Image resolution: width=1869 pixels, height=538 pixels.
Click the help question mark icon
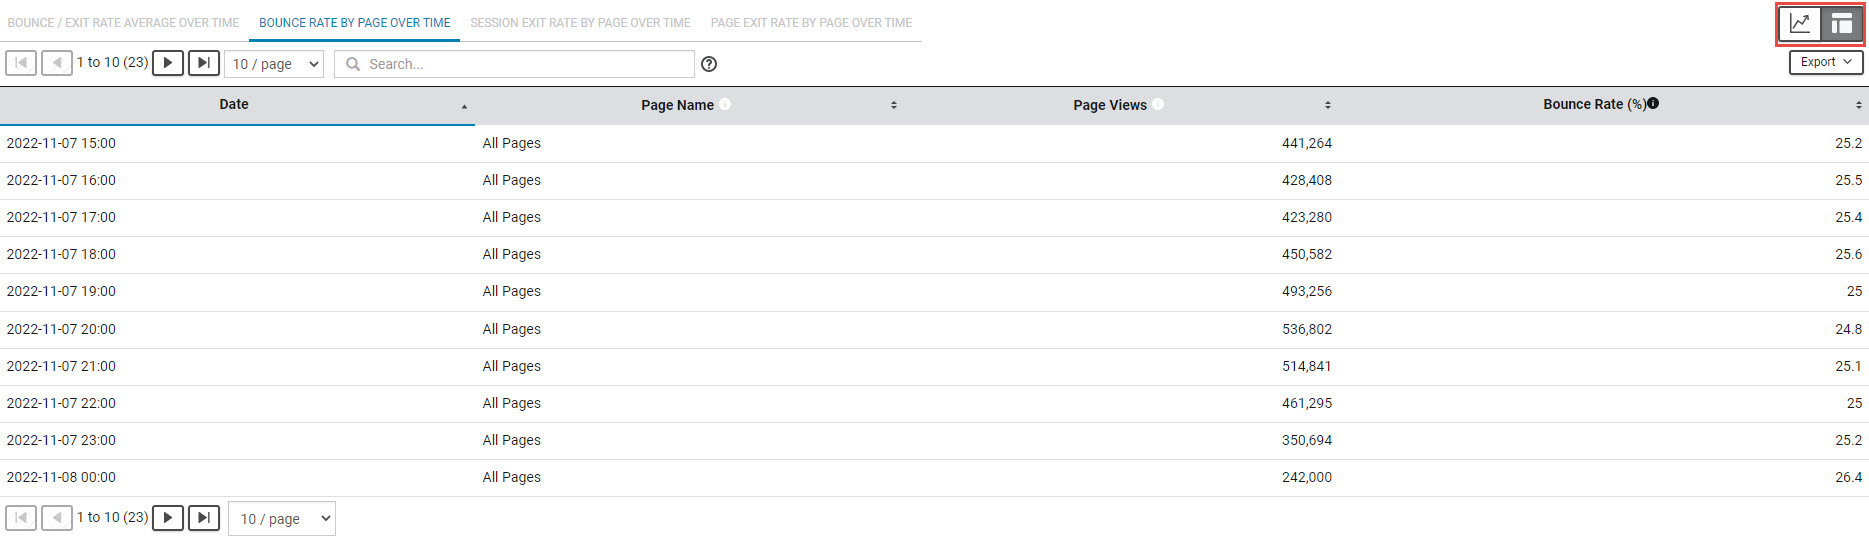click(709, 64)
